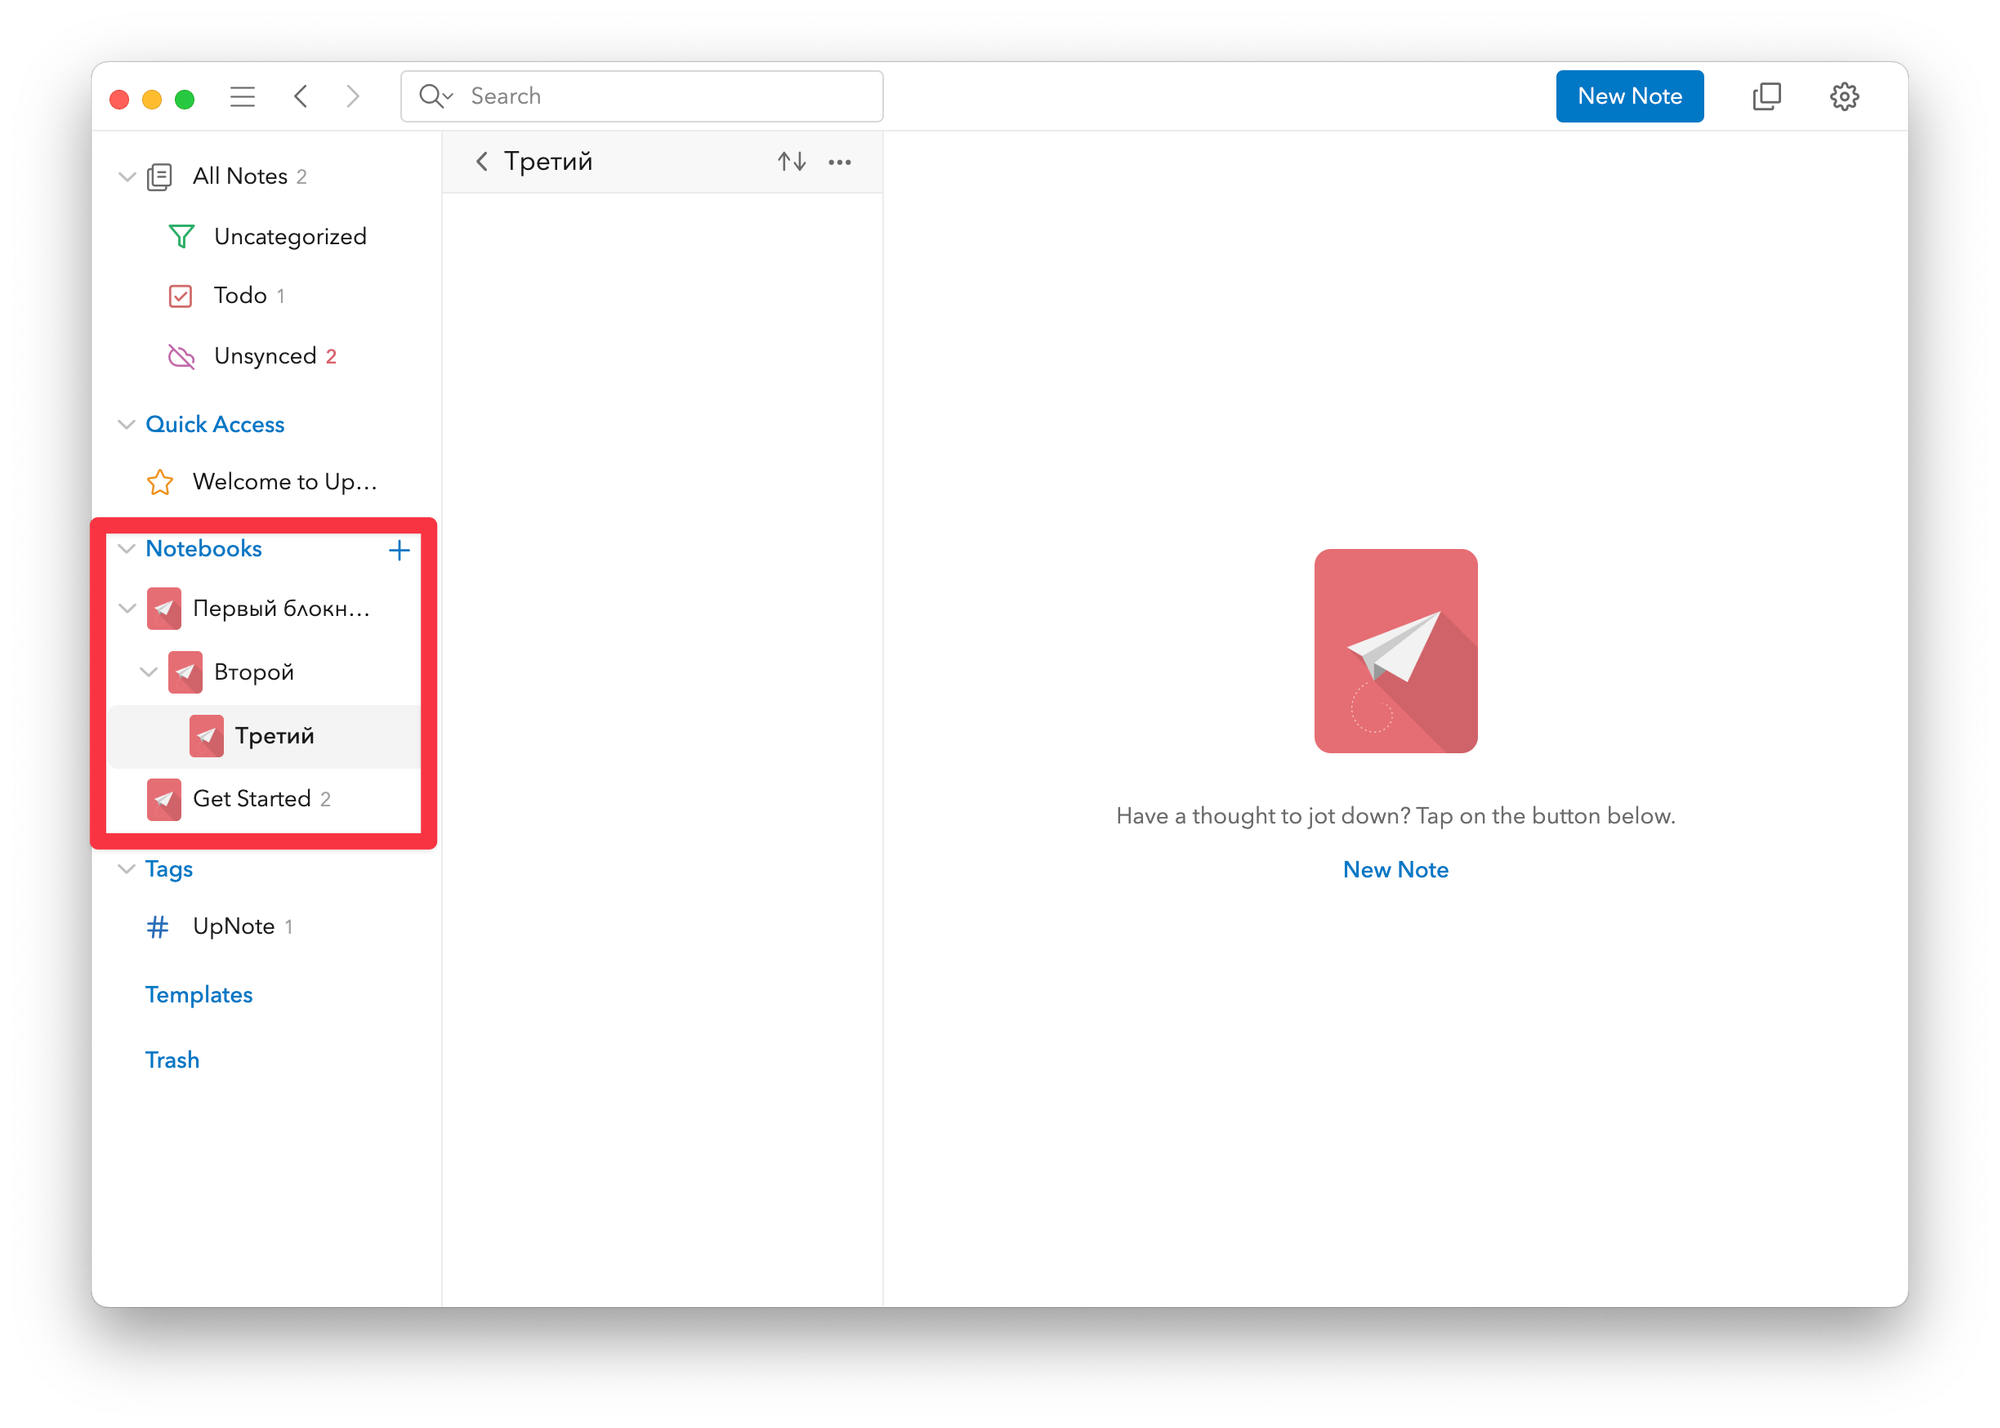Image resolution: width=2000 pixels, height=1428 pixels.
Task: Collapse the Второй notebook chevron
Action: tap(149, 672)
